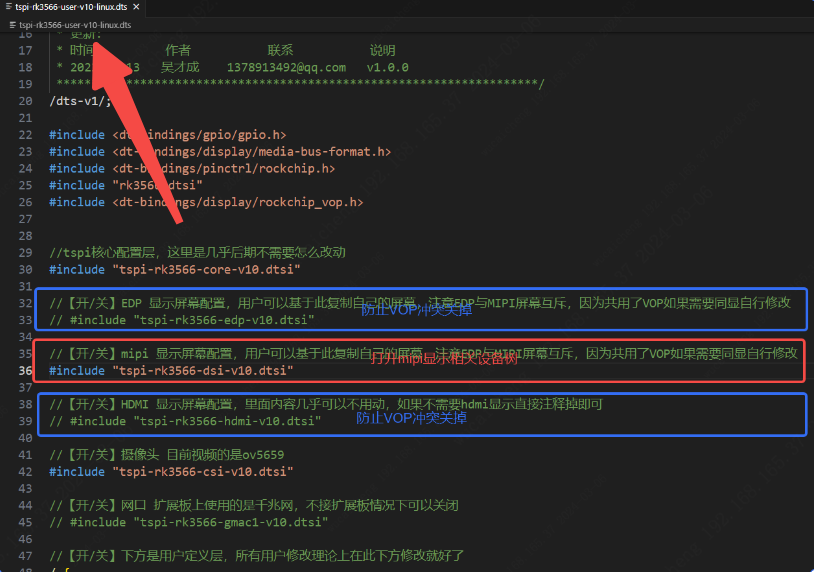Click the commented tspi-rk3566-edp-v10.dtsi include
814x572 pixels.
[x=182, y=320]
